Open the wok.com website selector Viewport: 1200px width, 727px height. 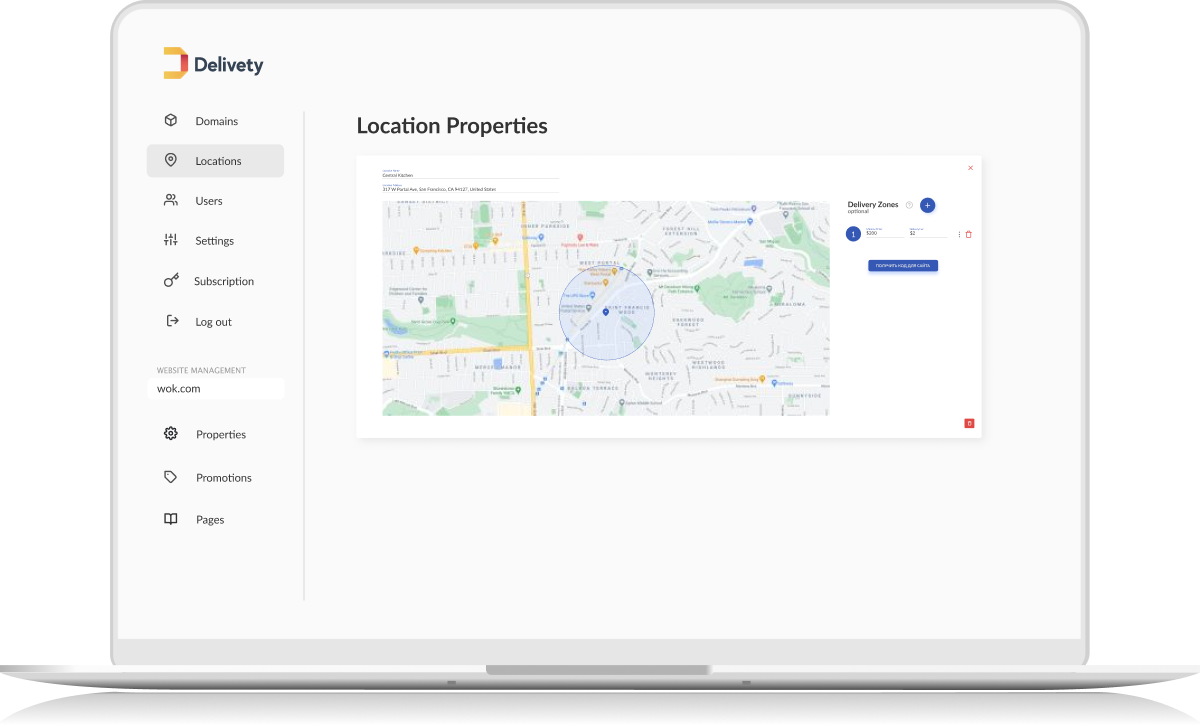click(215, 388)
